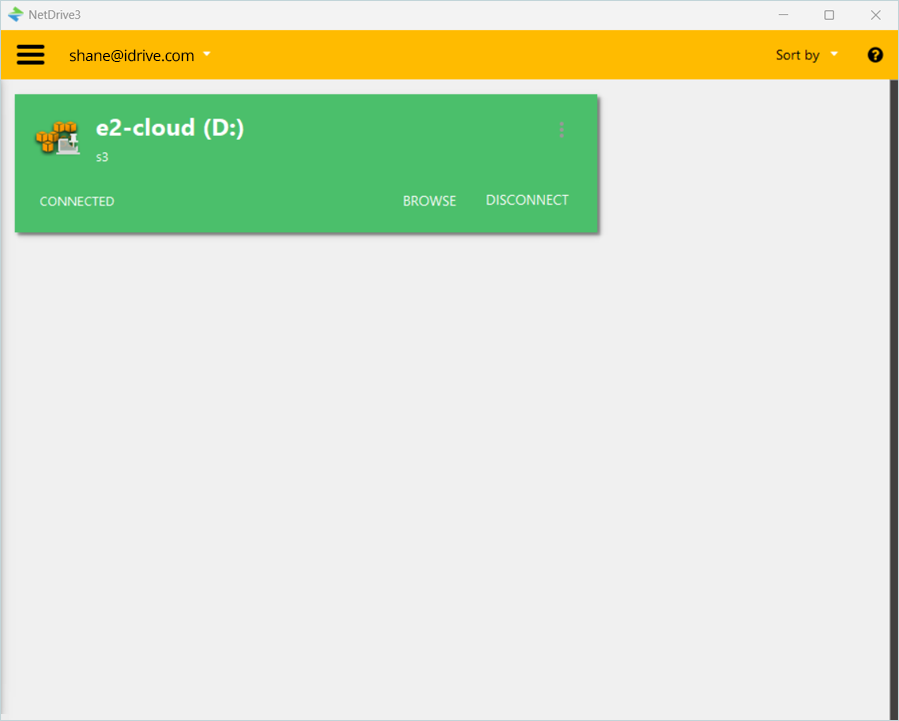Open the three-dot options on e2-cloud
The width and height of the screenshot is (899, 721).
pyautogui.click(x=561, y=130)
